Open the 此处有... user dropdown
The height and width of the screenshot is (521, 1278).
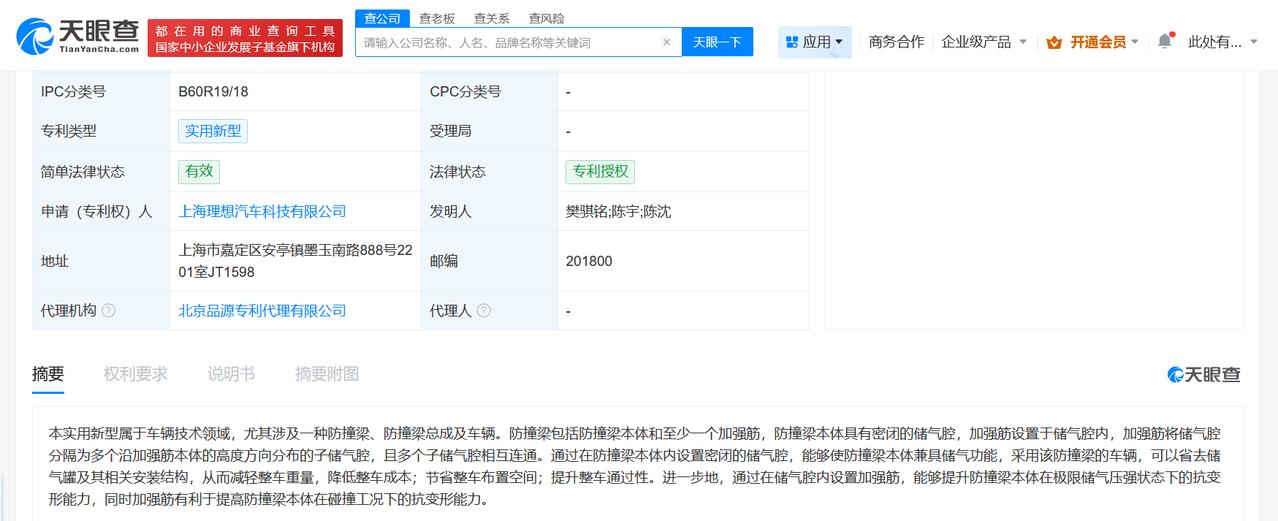(x=1221, y=42)
